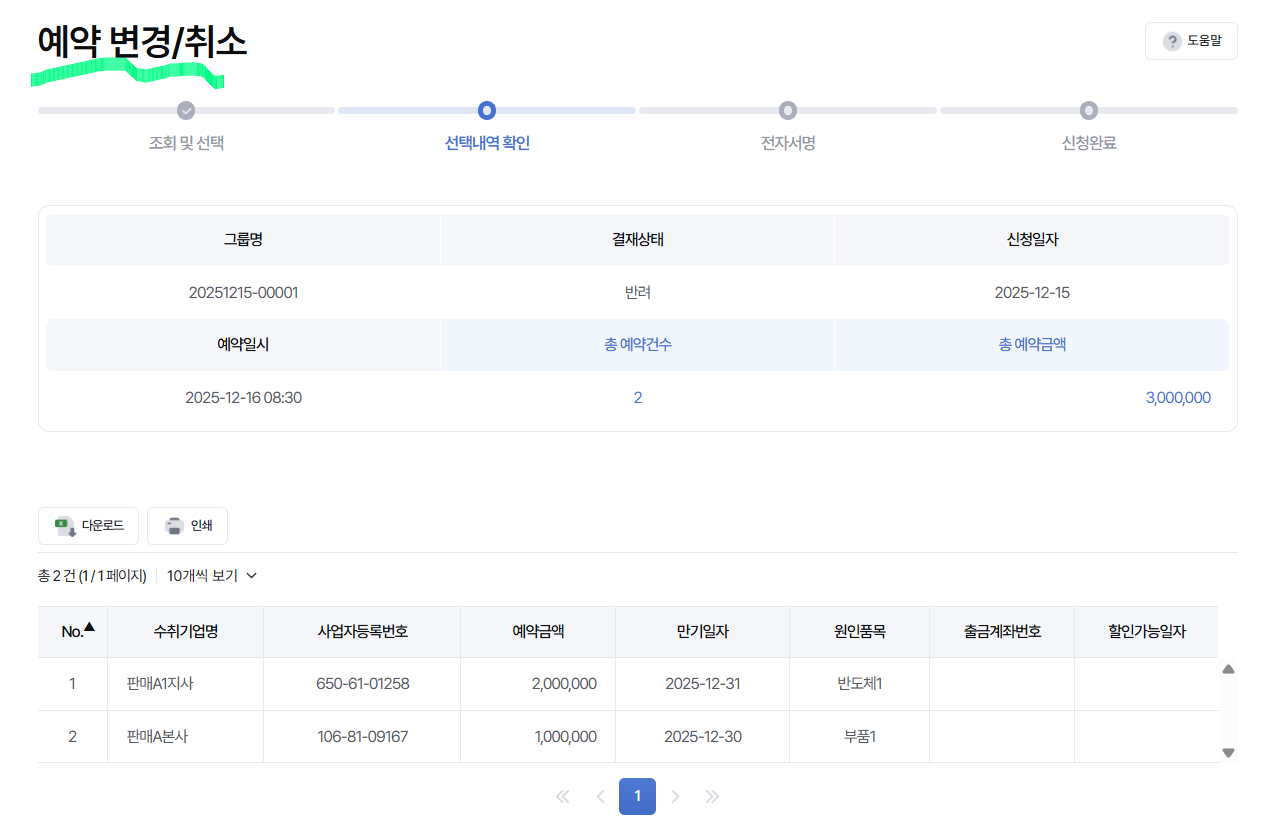Click the 신청일자 header cell

1032,240
